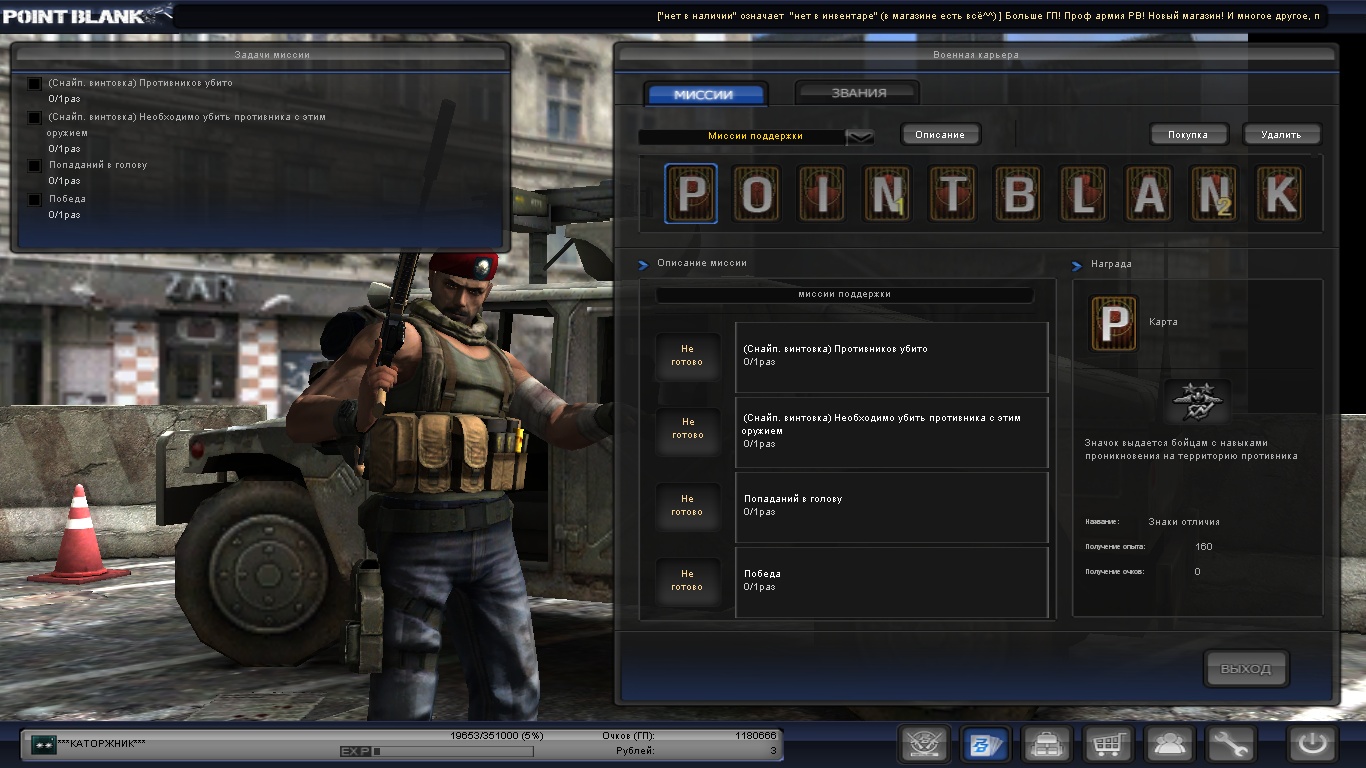Expand the Миссии поддержки dropdown arrow

click(860, 137)
